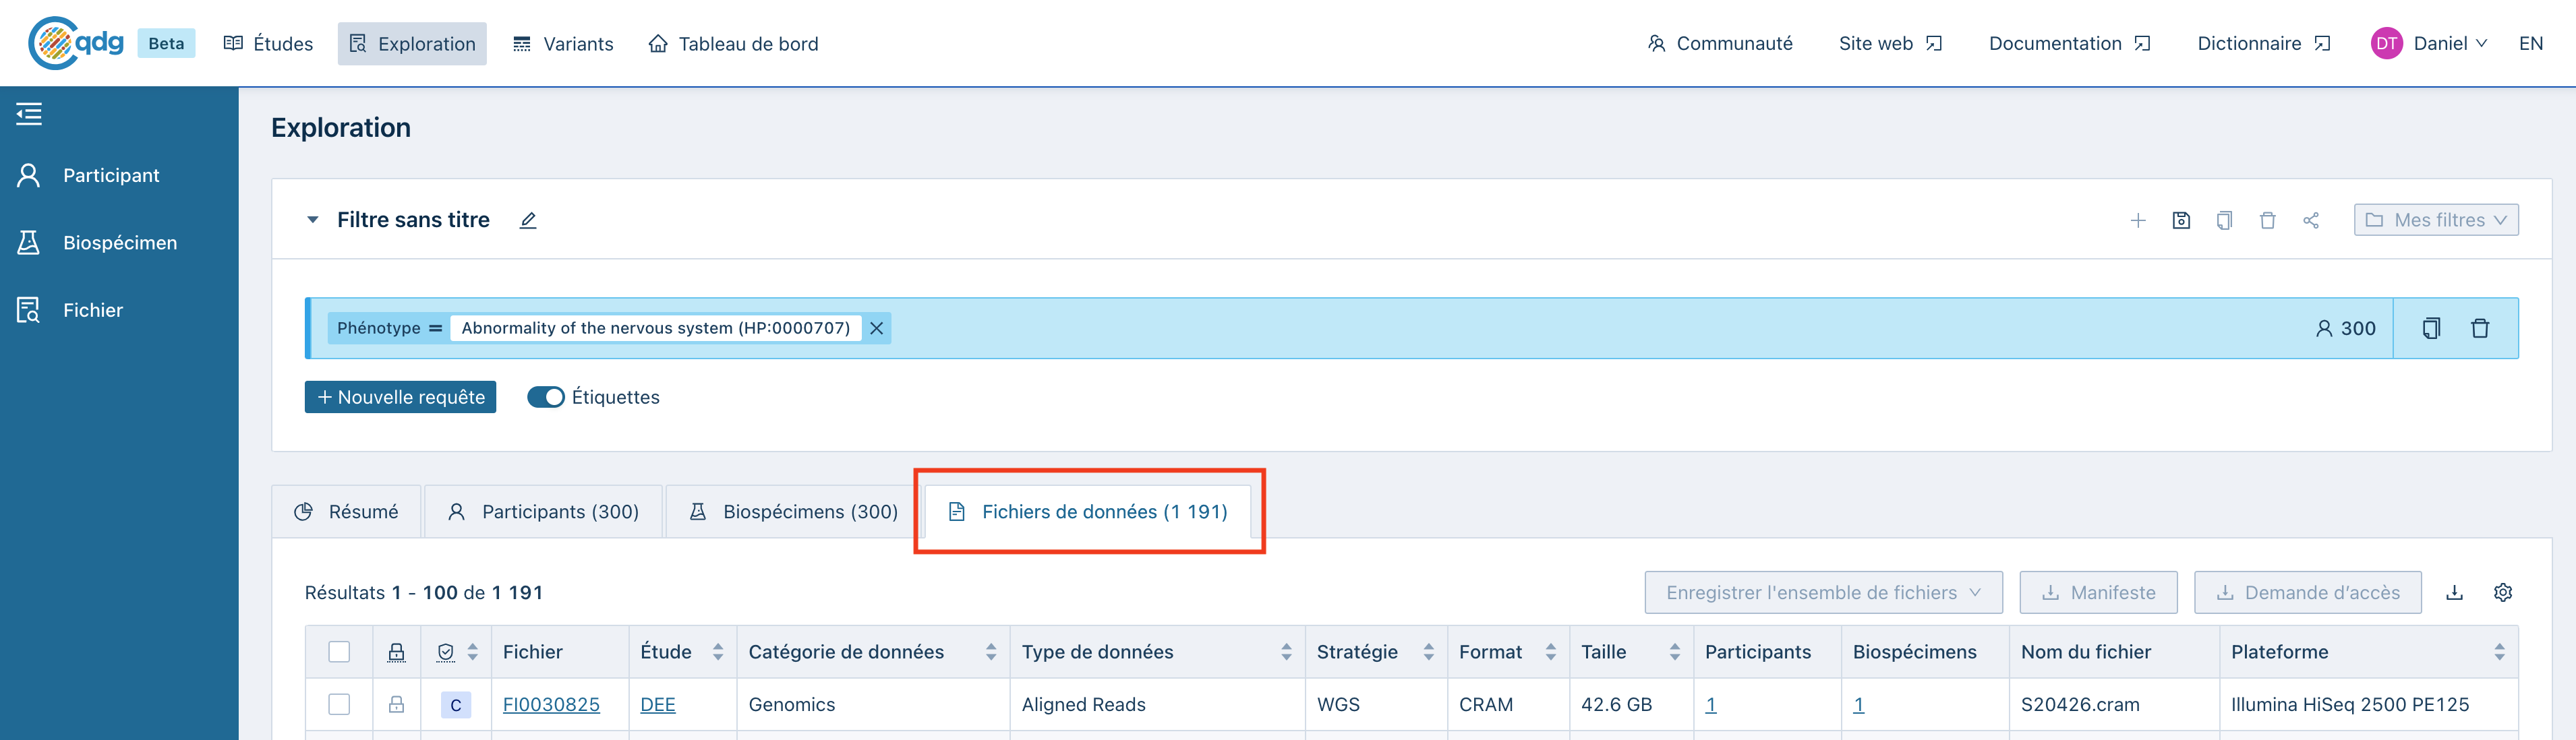The width and height of the screenshot is (2576, 740).
Task: Remove the Abnormality of nervous system filter value
Action: (x=876, y=328)
